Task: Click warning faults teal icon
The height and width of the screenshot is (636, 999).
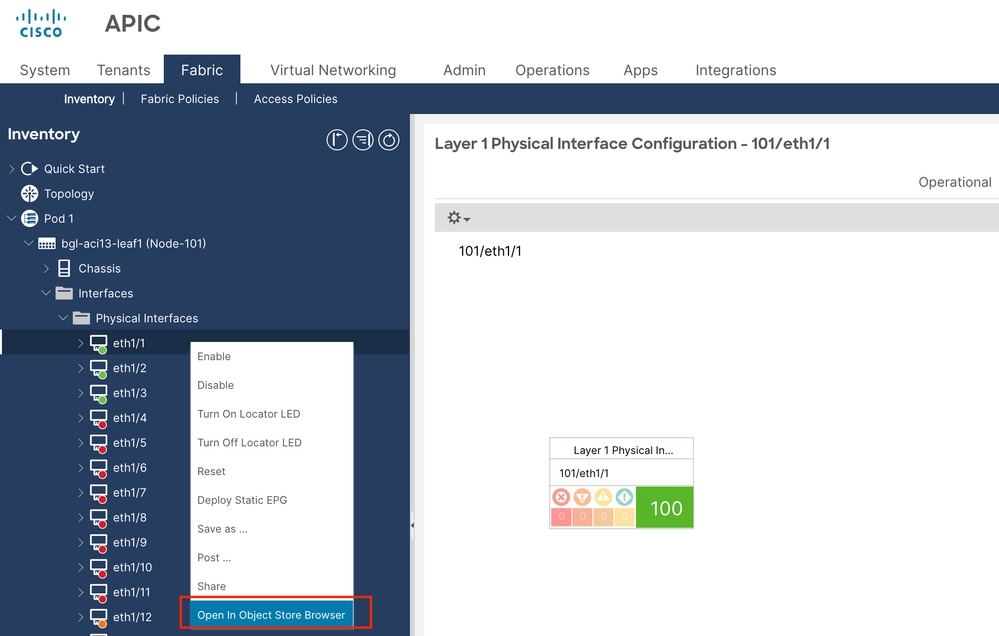Action: tap(624, 496)
